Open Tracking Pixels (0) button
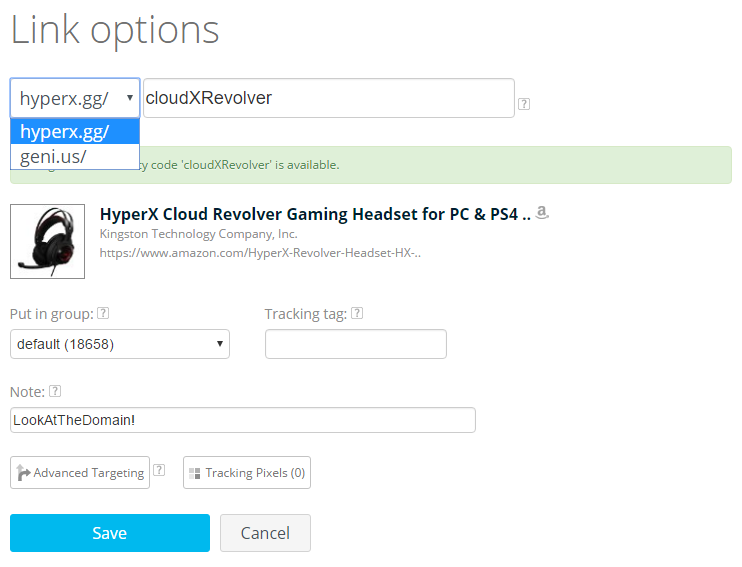This screenshot has width=742, height=567. tap(247, 473)
